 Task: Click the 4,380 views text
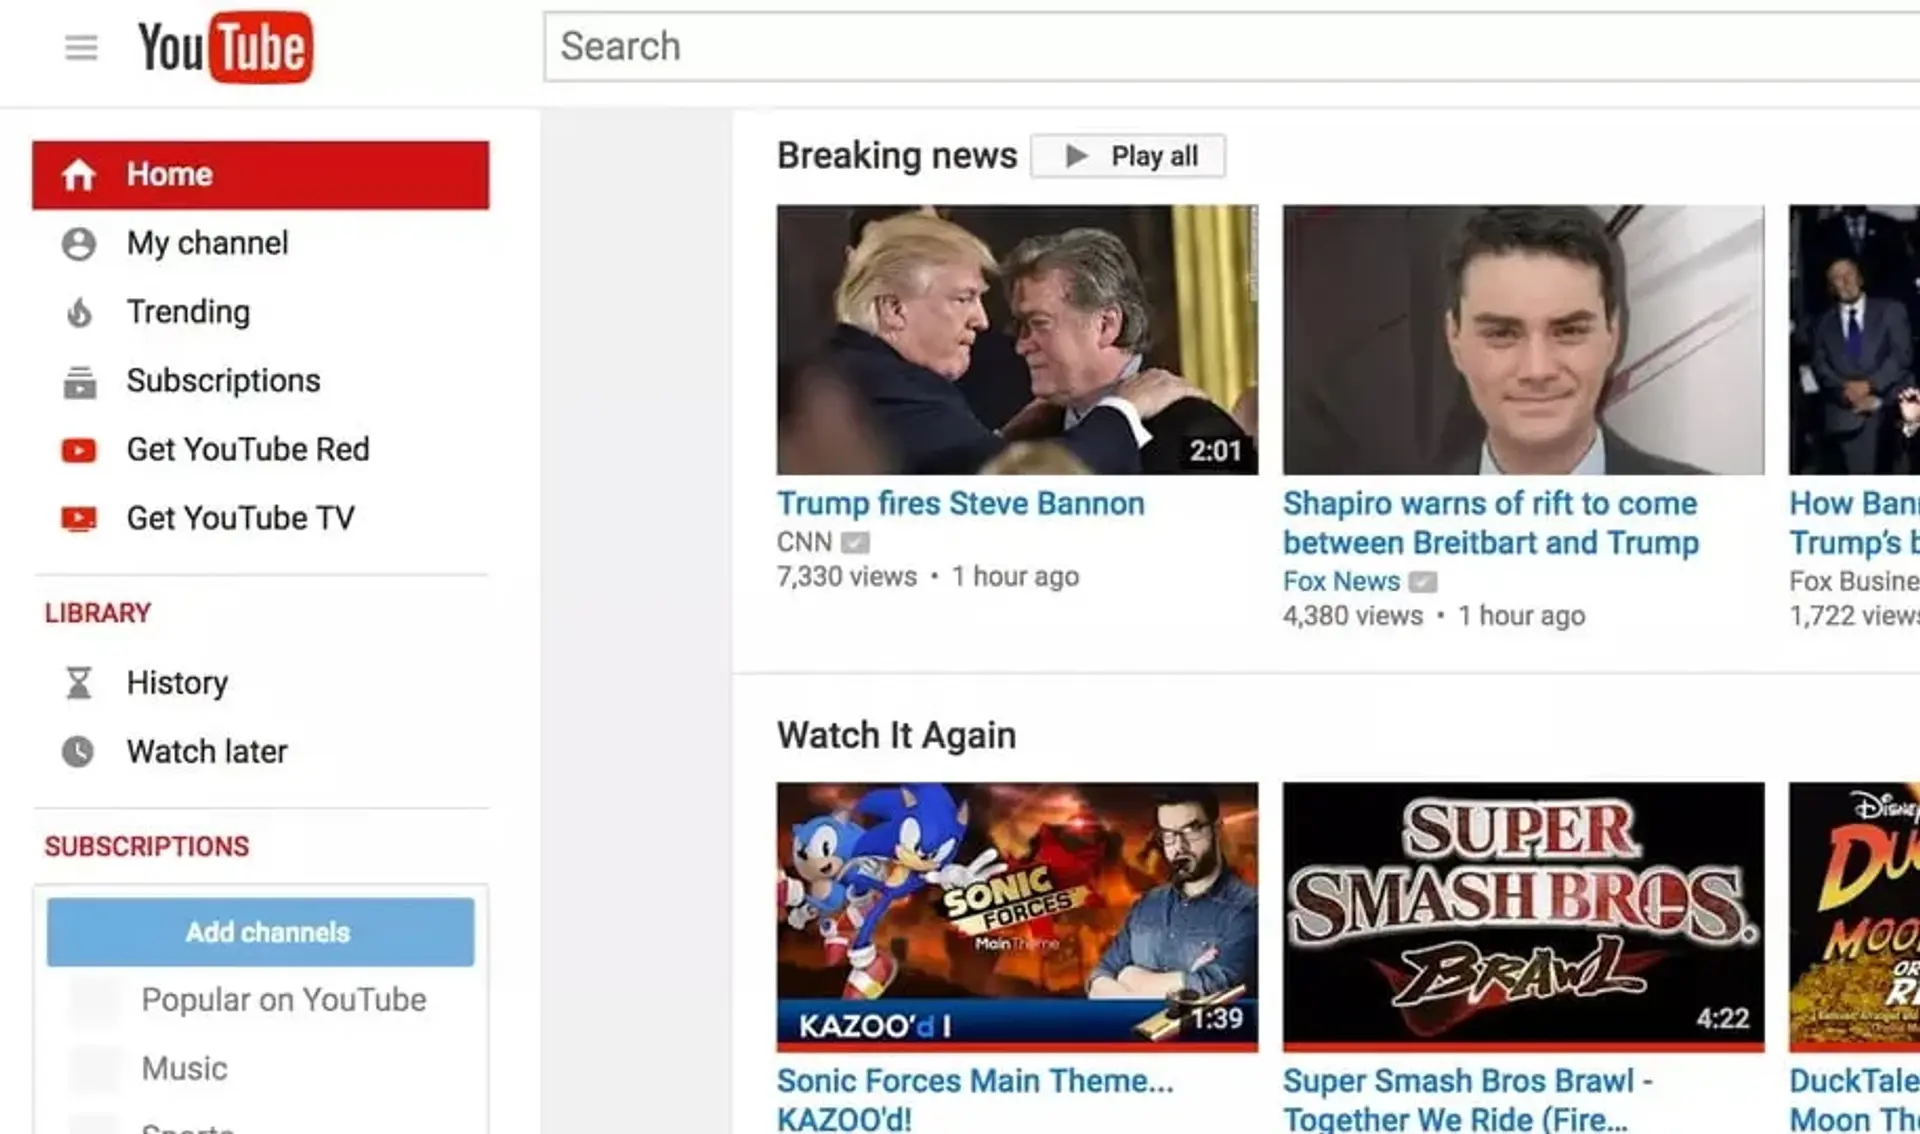[1353, 616]
